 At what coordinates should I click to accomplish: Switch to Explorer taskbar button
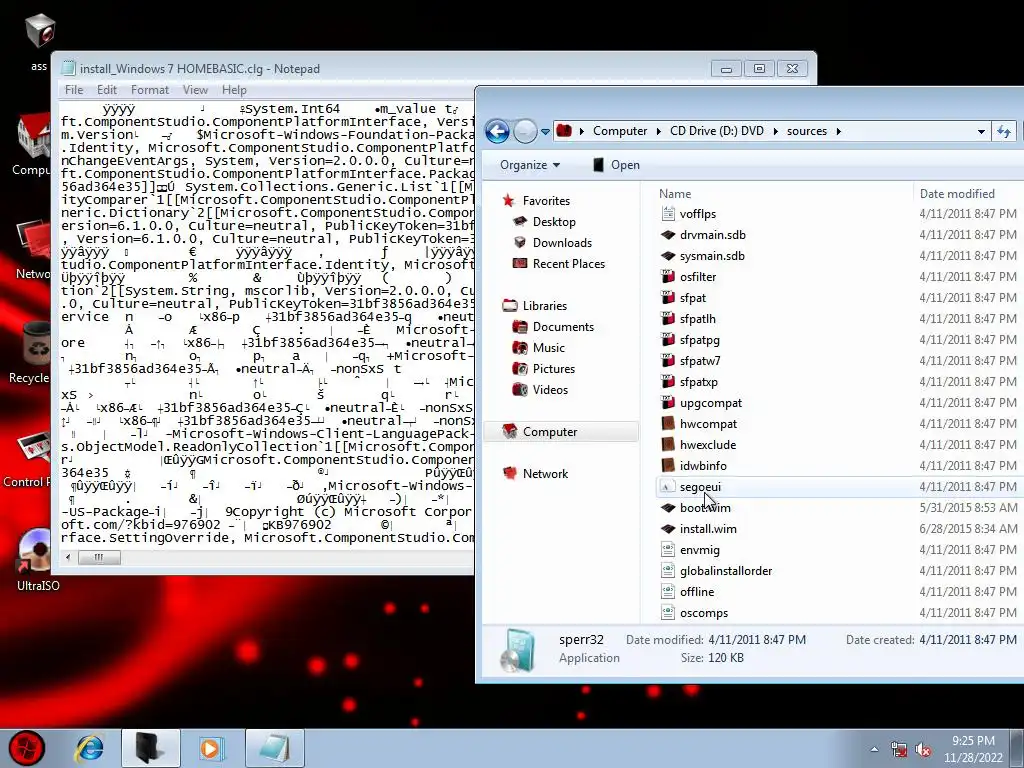(150, 748)
